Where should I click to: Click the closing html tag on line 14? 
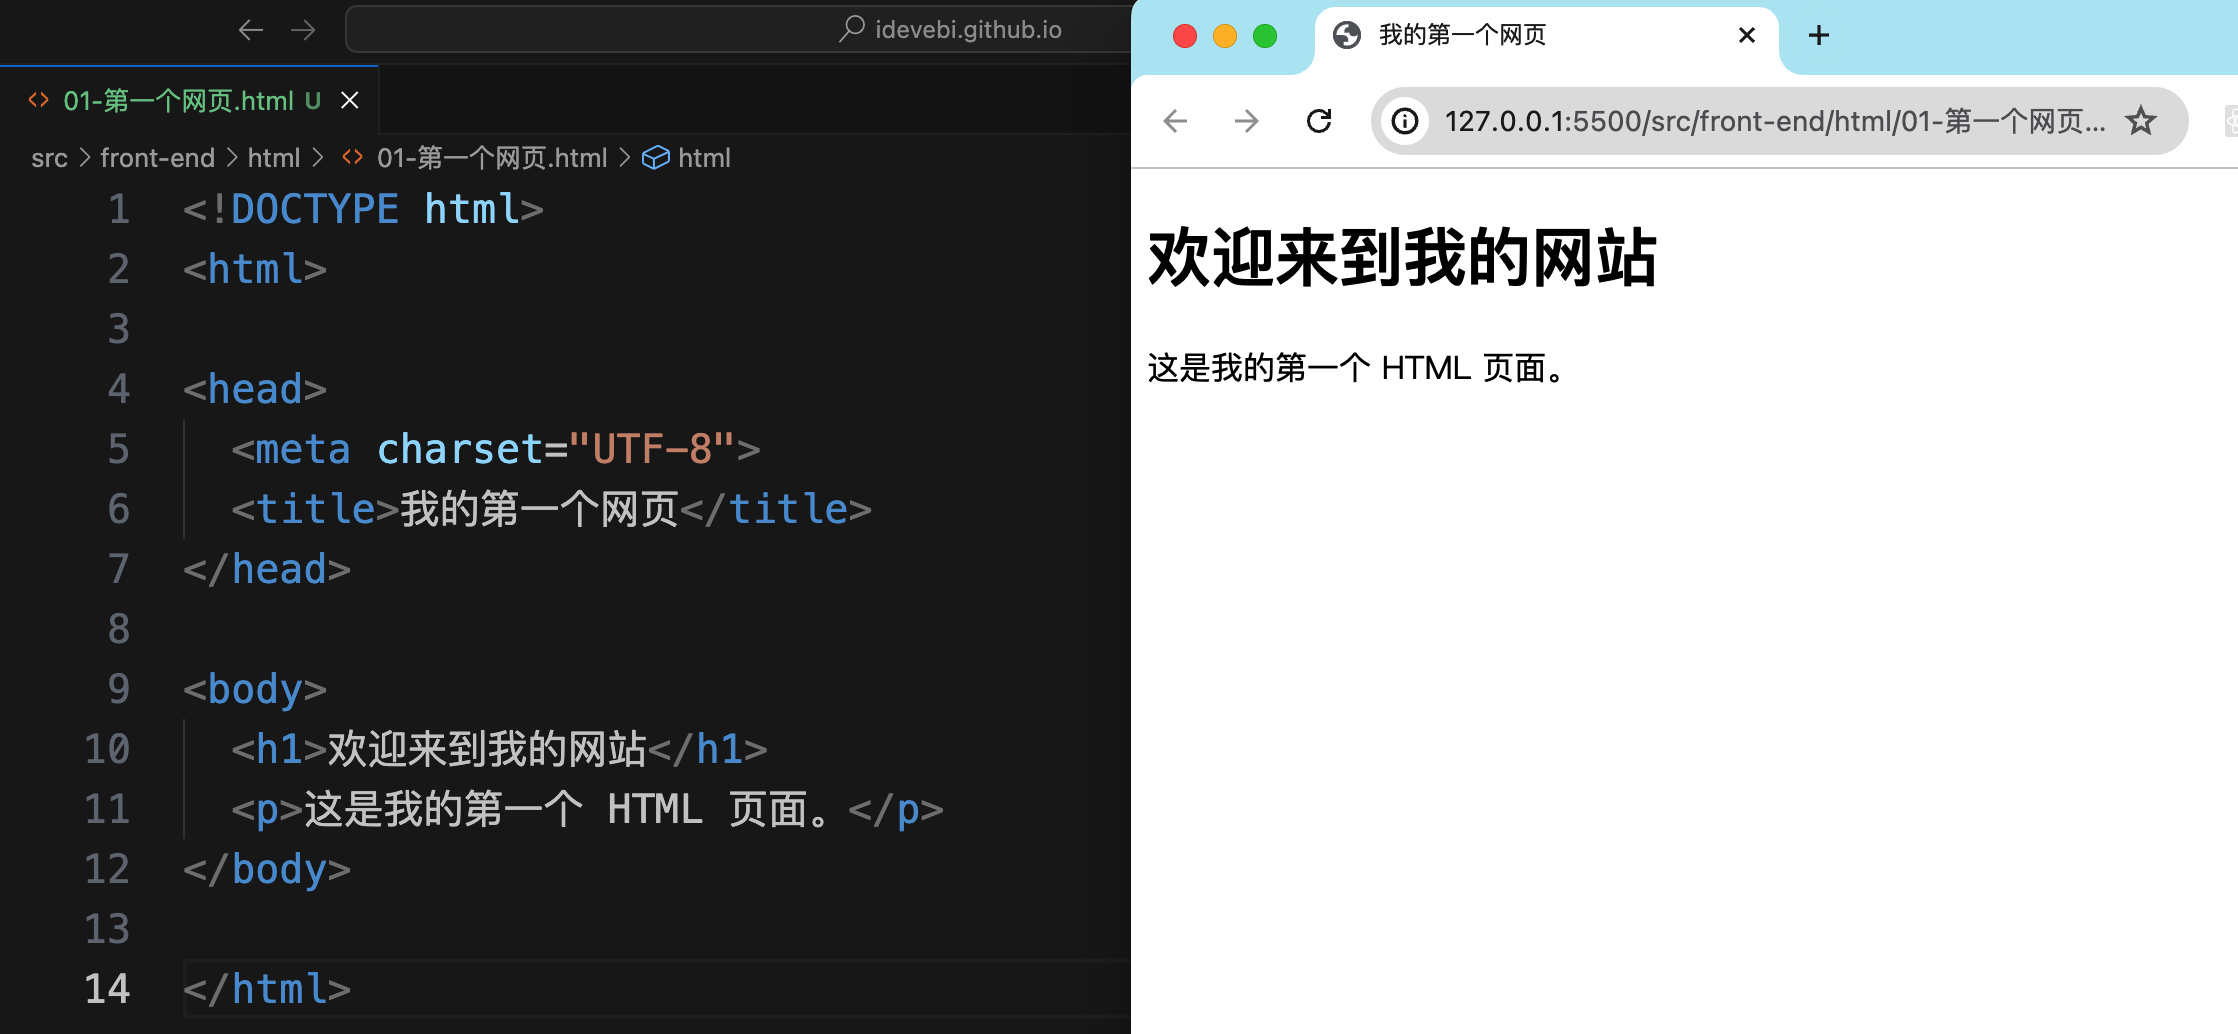[x=267, y=989]
